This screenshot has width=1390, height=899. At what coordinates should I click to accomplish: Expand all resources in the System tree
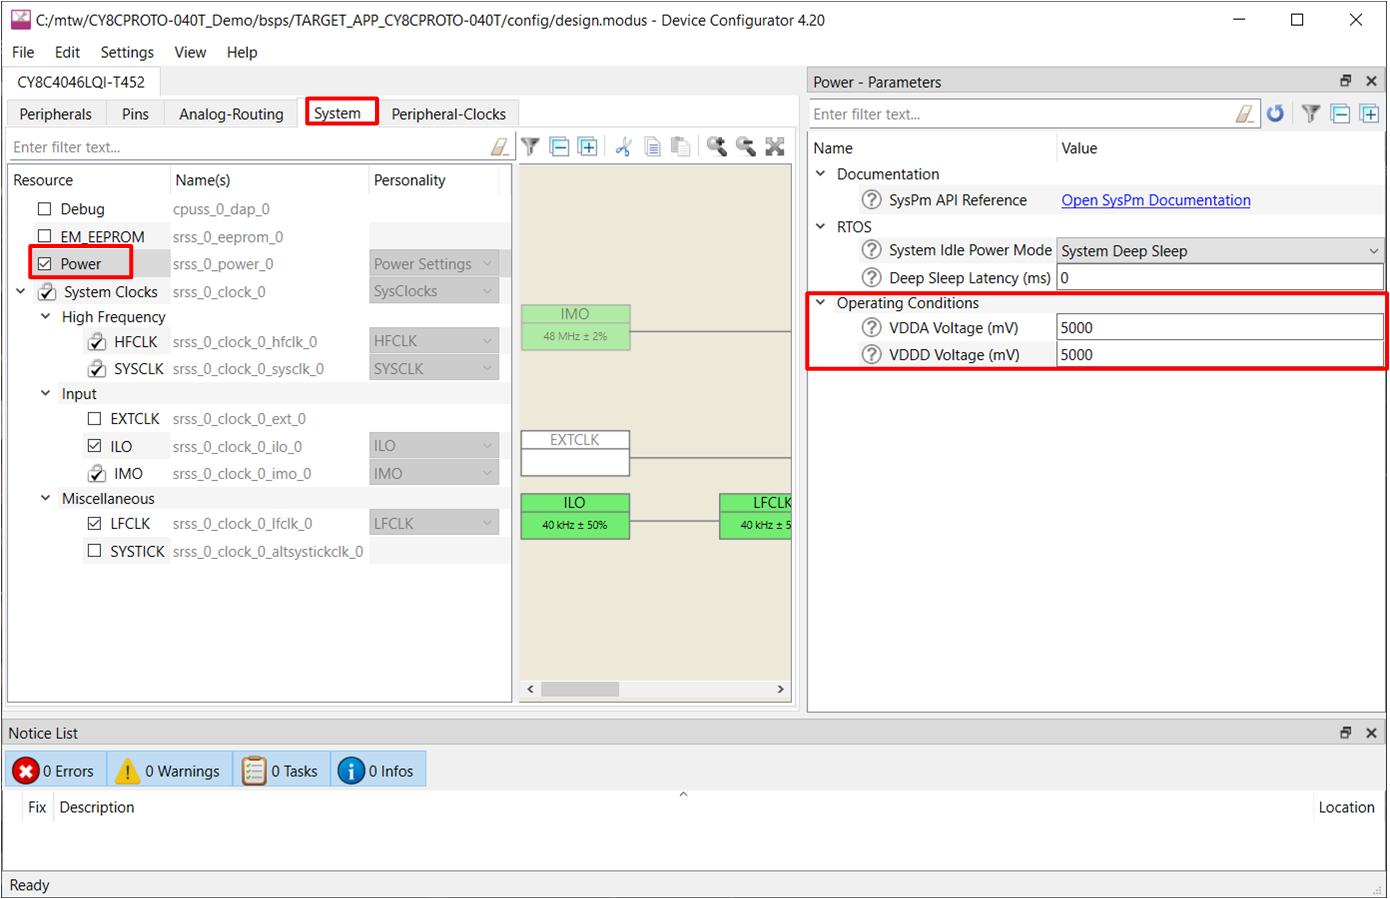[x=588, y=147]
